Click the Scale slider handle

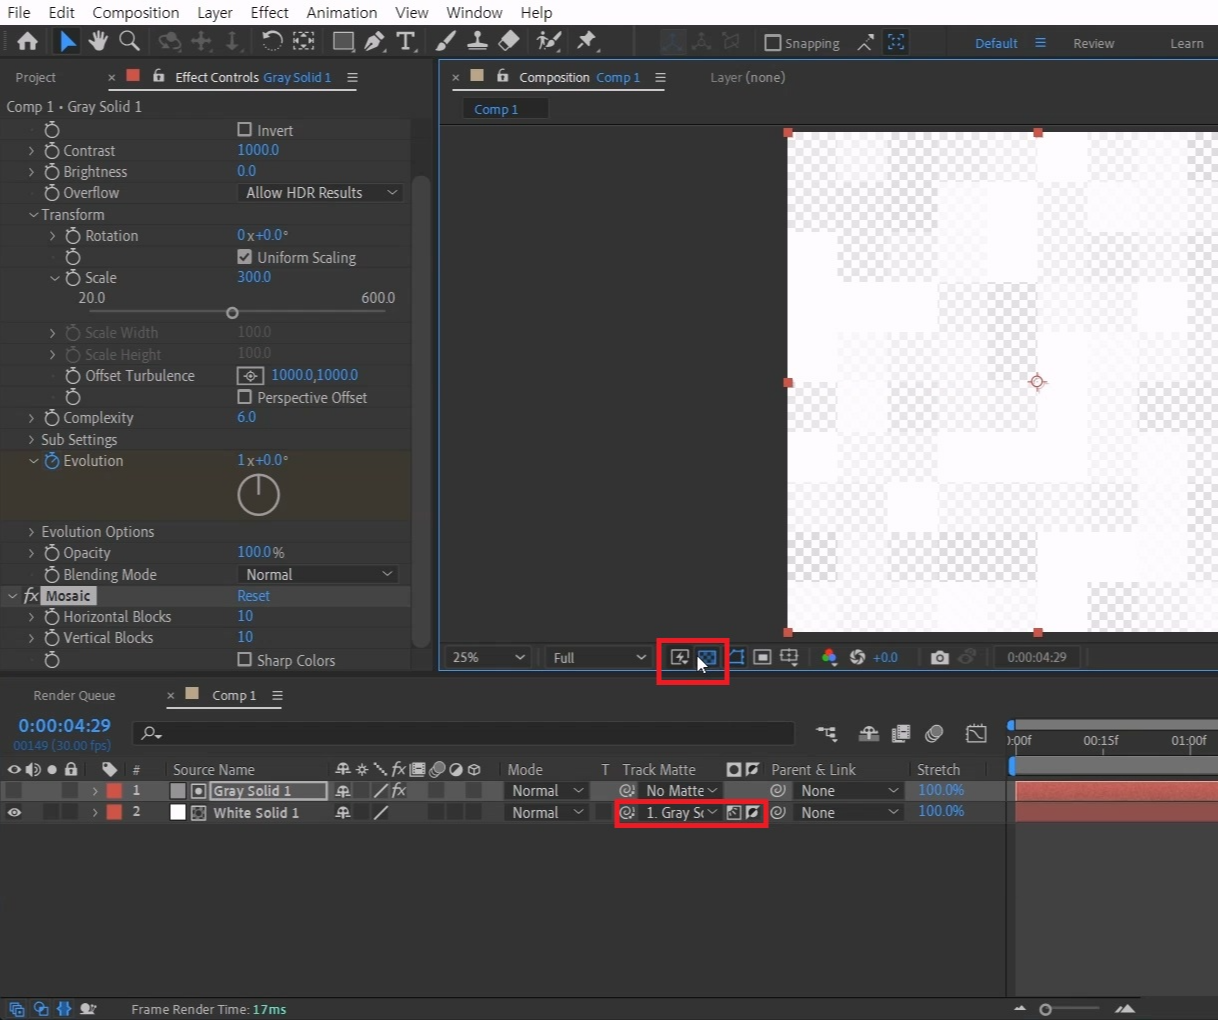tap(232, 313)
